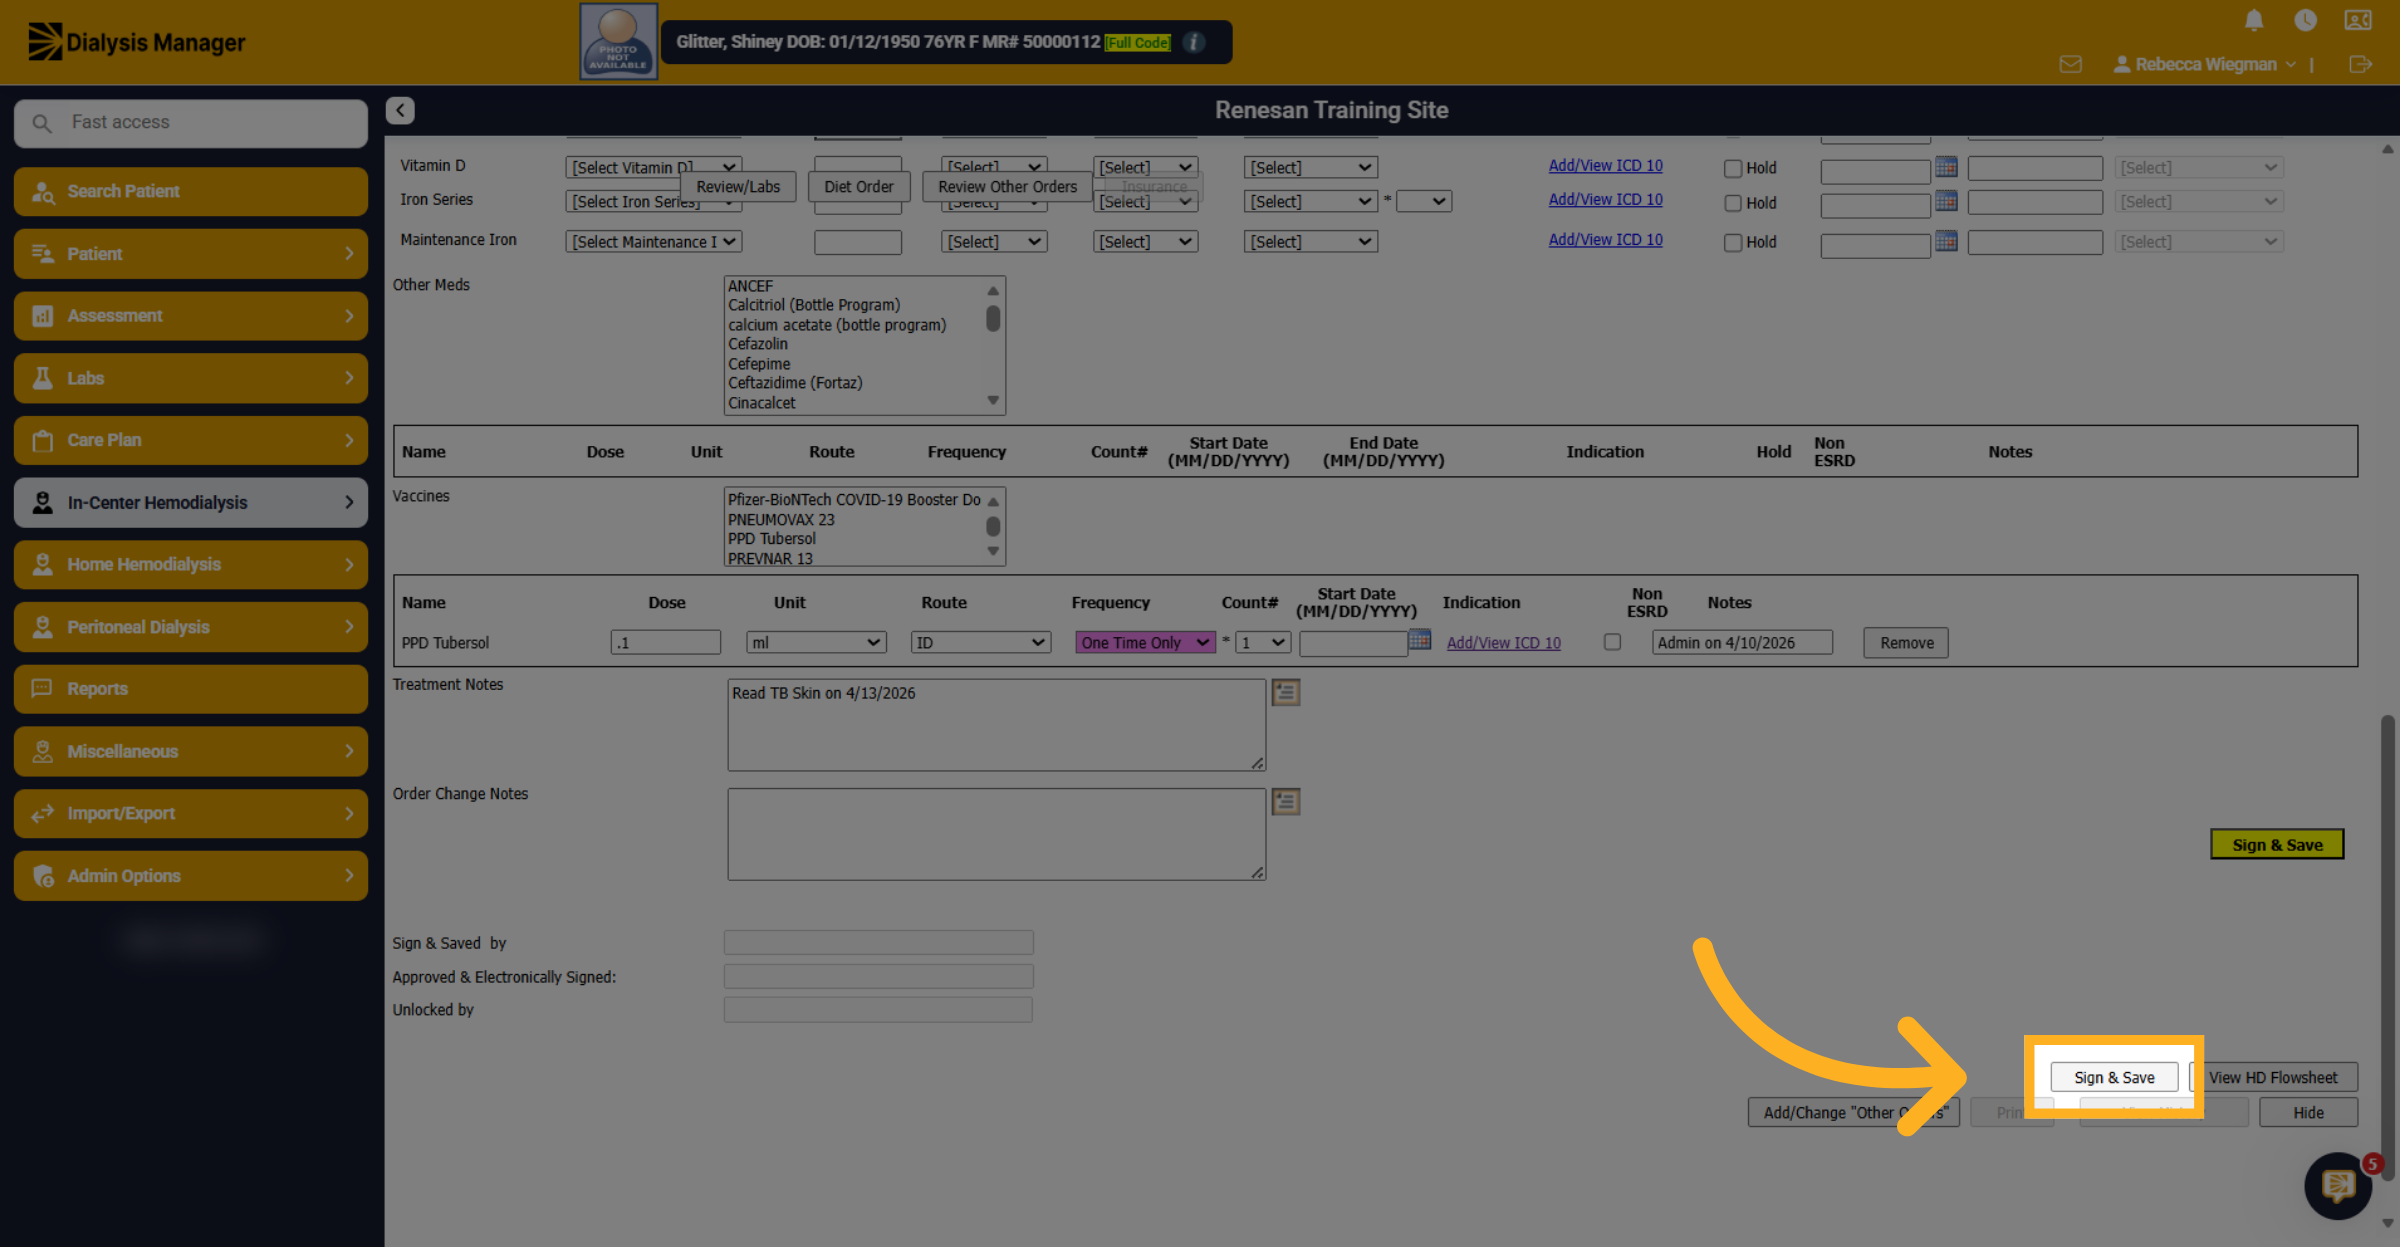
Task: Open the PPD Tubersol count dropdown
Action: (1262, 642)
